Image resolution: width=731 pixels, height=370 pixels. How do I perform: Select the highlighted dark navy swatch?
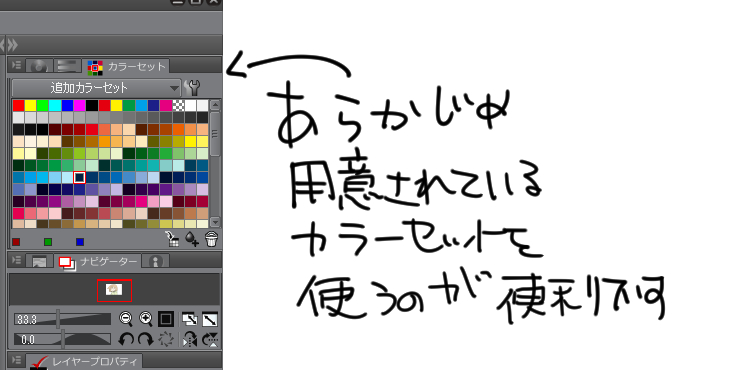79,178
